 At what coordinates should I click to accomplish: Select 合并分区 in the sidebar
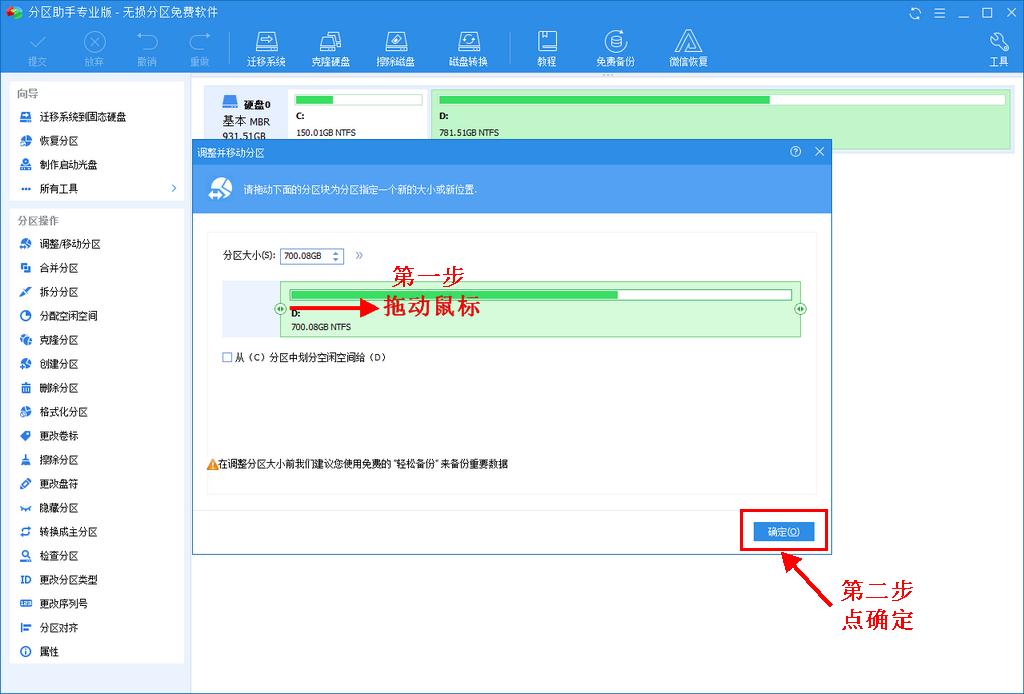60,268
